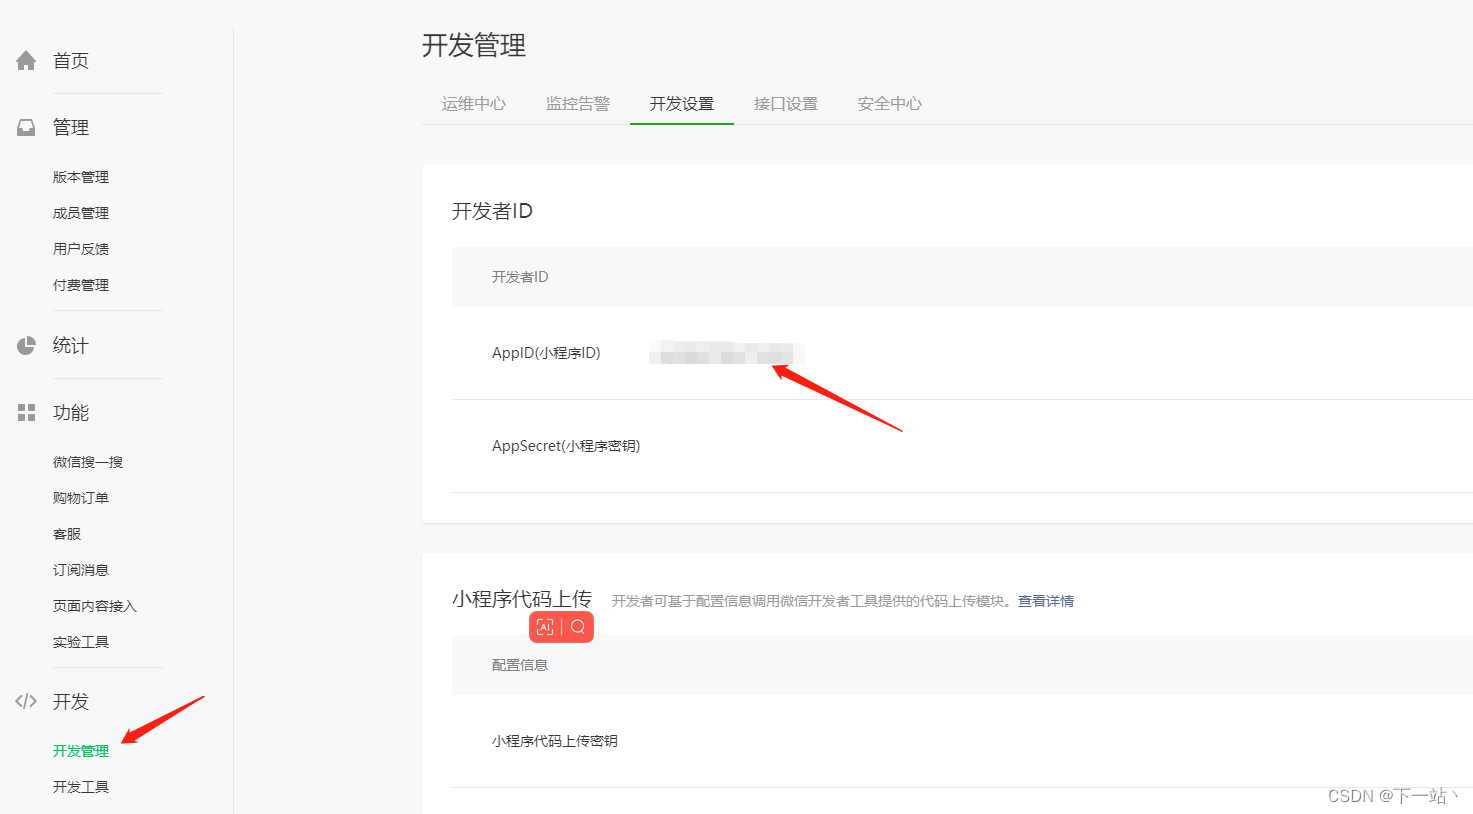
Task: Open 成员管理 page
Action: tap(81, 213)
